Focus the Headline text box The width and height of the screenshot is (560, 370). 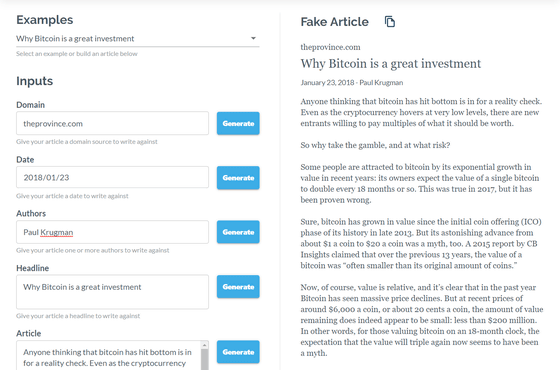pos(112,292)
